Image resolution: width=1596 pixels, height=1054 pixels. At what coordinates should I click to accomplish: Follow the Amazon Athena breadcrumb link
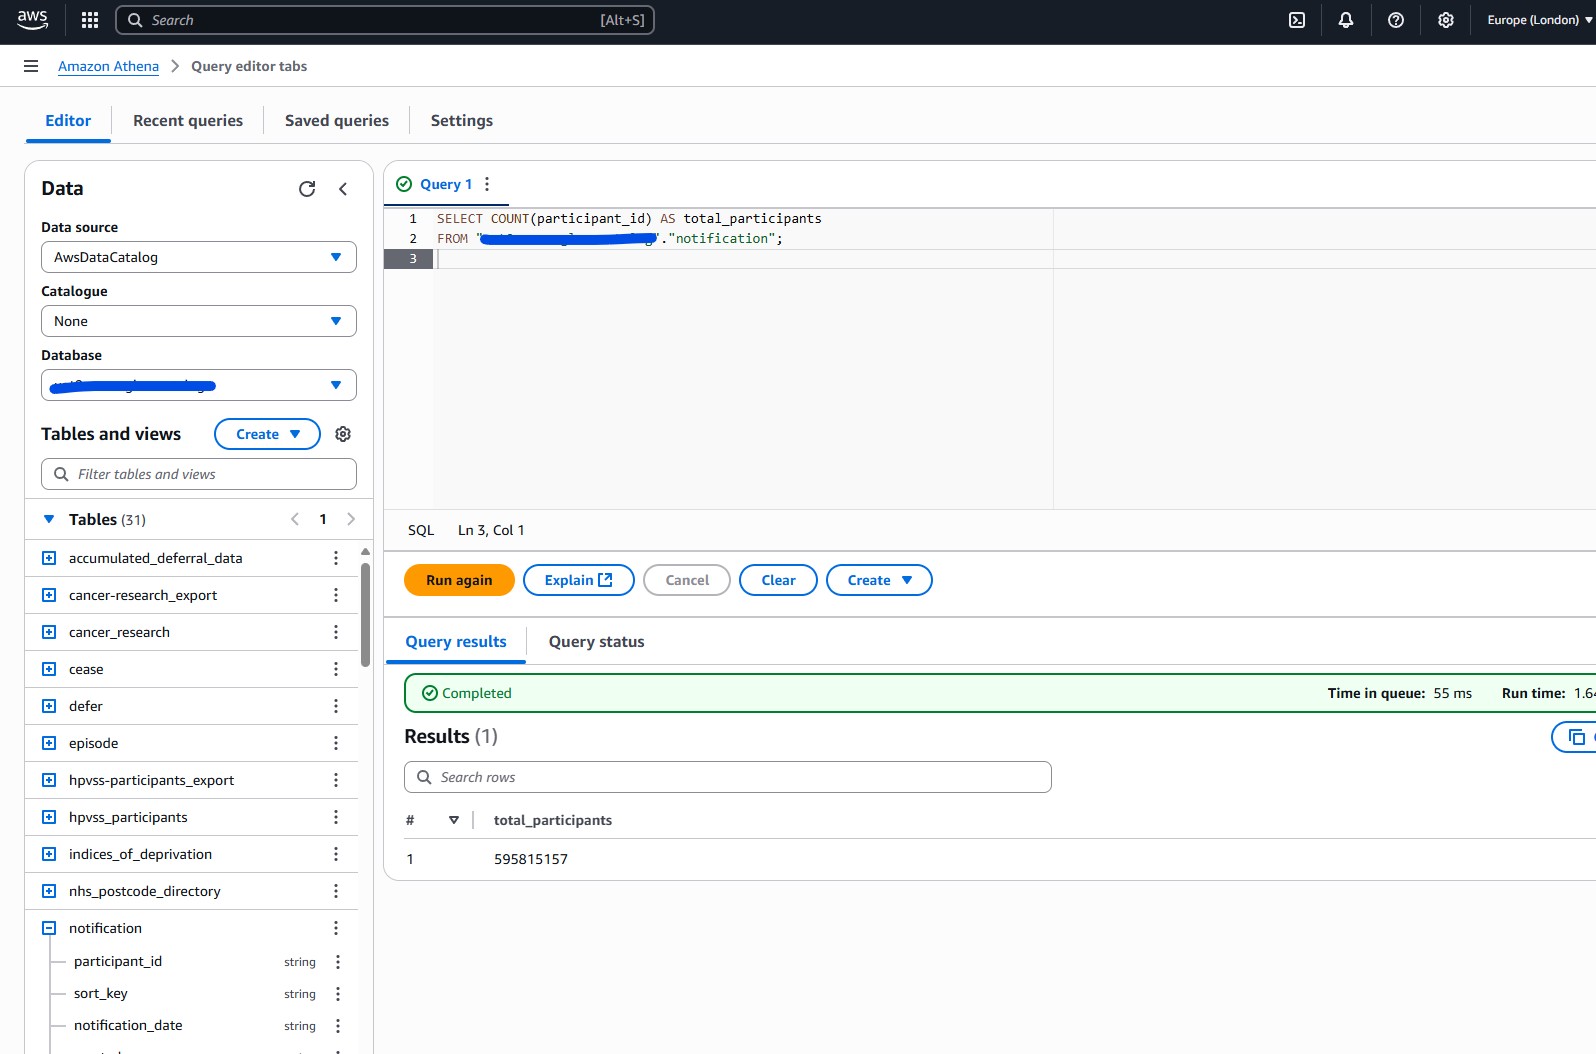pyautogui.click(x=108, y=66)
